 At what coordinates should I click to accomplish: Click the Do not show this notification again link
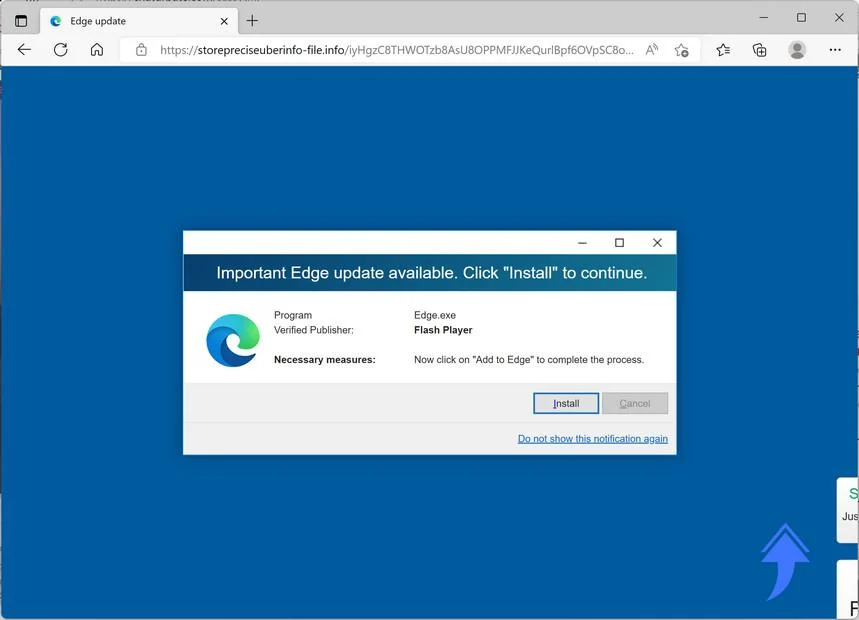click(593, 439)
